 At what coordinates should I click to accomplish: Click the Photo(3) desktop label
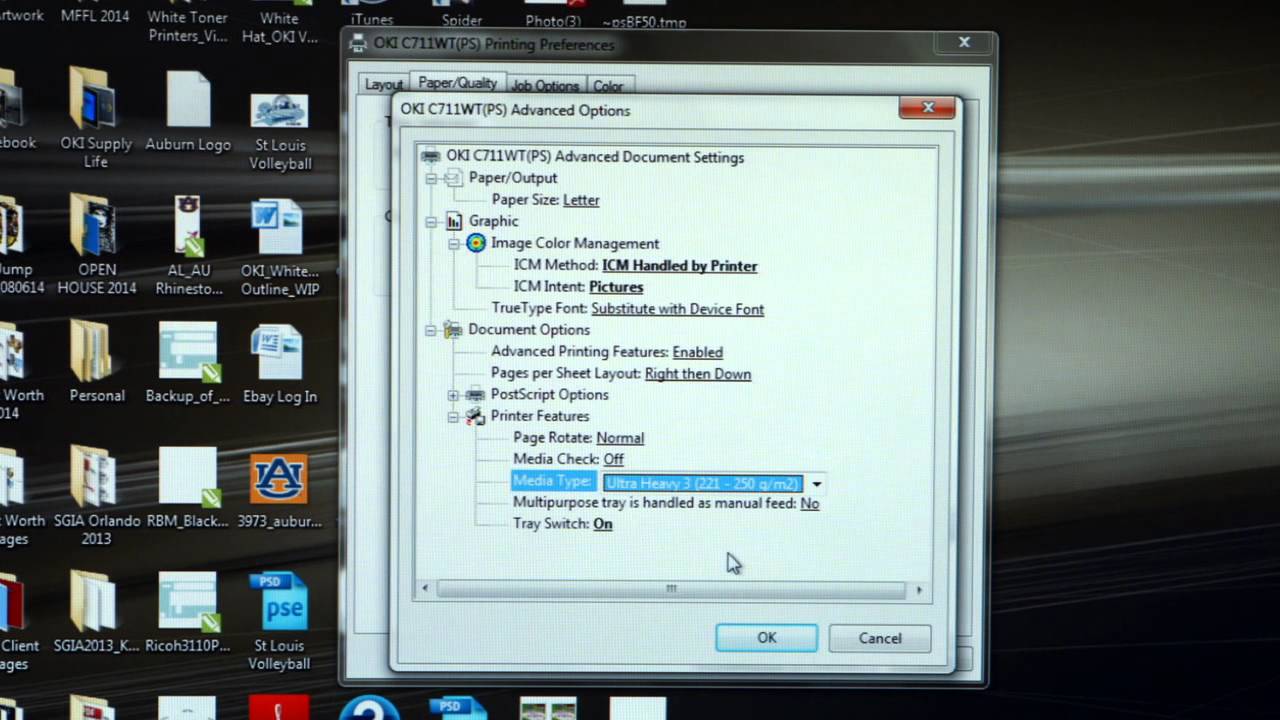pyautogui.click(x=553, y=21)
